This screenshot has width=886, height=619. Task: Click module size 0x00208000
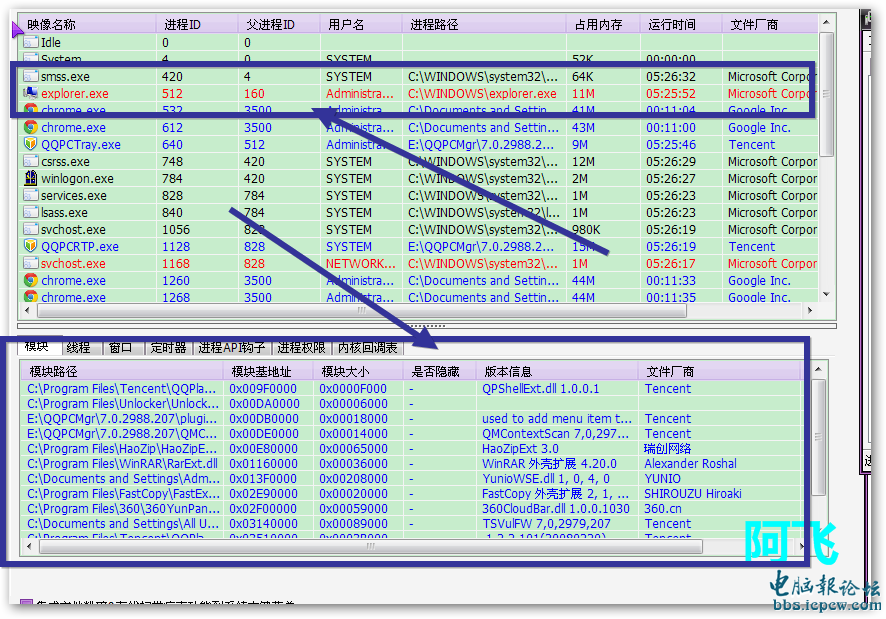[353, 479]
